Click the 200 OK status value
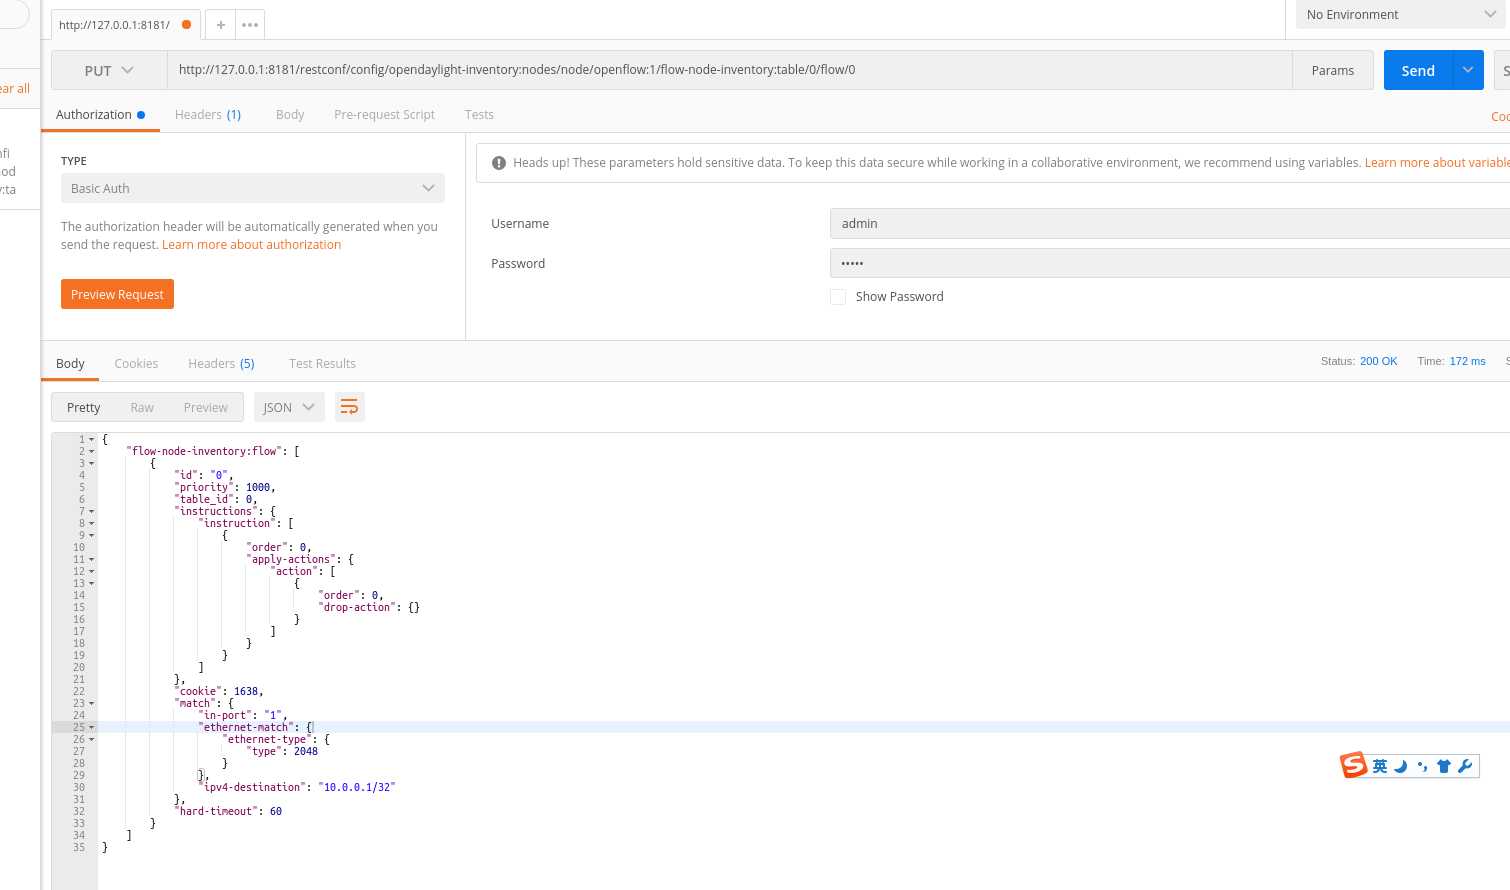The image size is (1510, 890). 1378,361
